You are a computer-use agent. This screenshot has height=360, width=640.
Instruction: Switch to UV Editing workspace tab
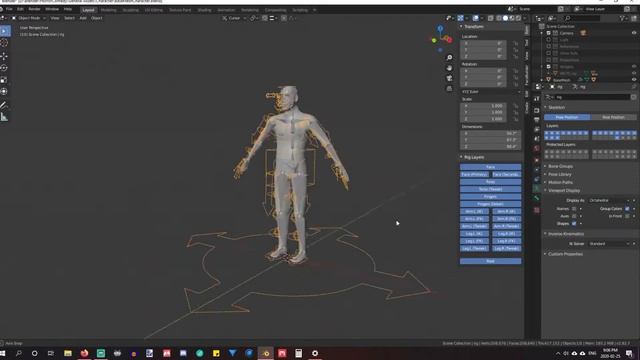click(153, 10)
